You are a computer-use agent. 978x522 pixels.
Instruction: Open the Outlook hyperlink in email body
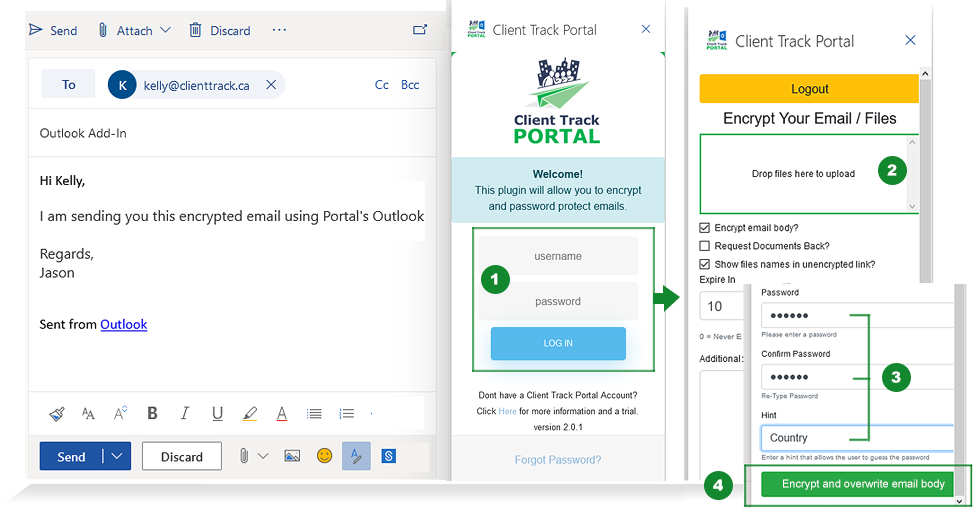(123, 324)
